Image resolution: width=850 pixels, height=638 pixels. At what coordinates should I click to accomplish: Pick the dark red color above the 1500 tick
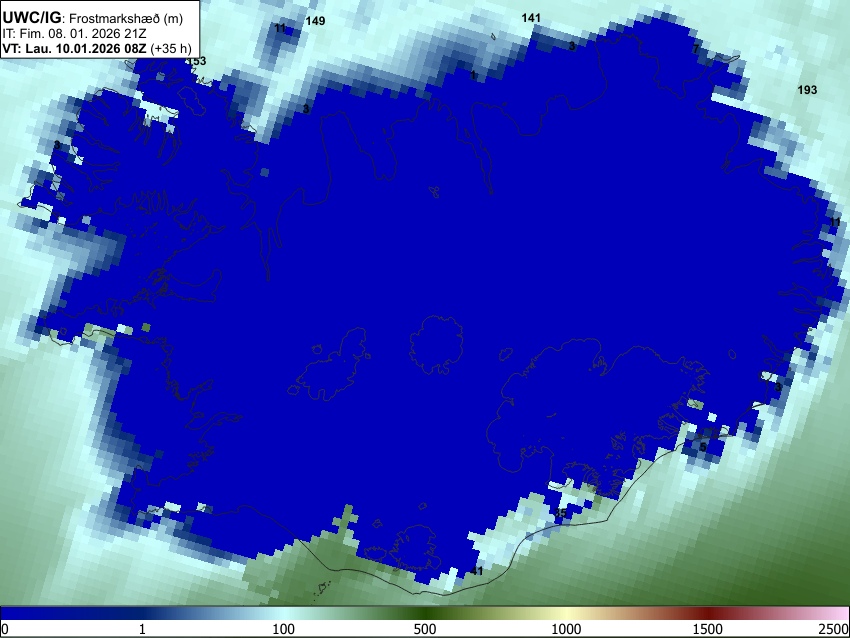[708, 613]
